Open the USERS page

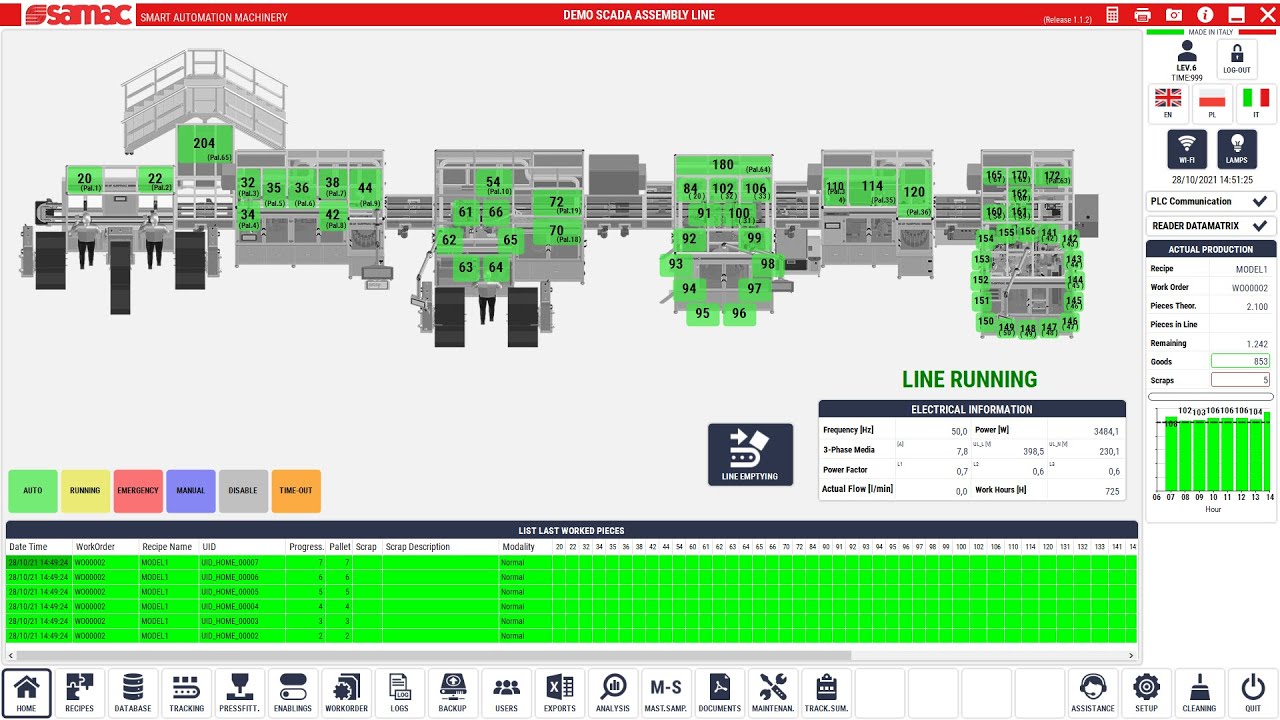506,693
